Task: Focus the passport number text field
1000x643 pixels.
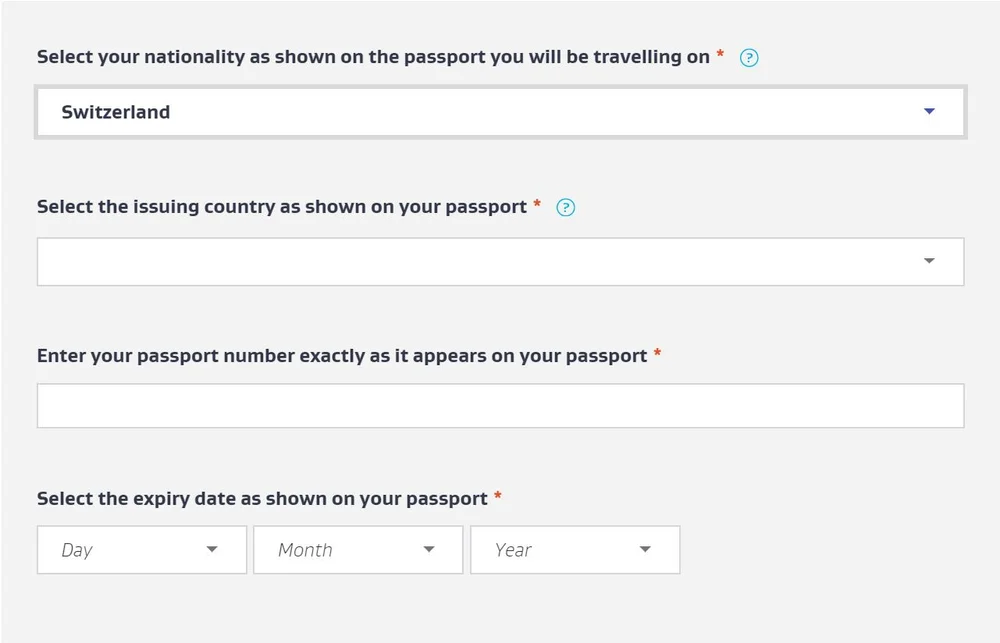Action: 500,406
